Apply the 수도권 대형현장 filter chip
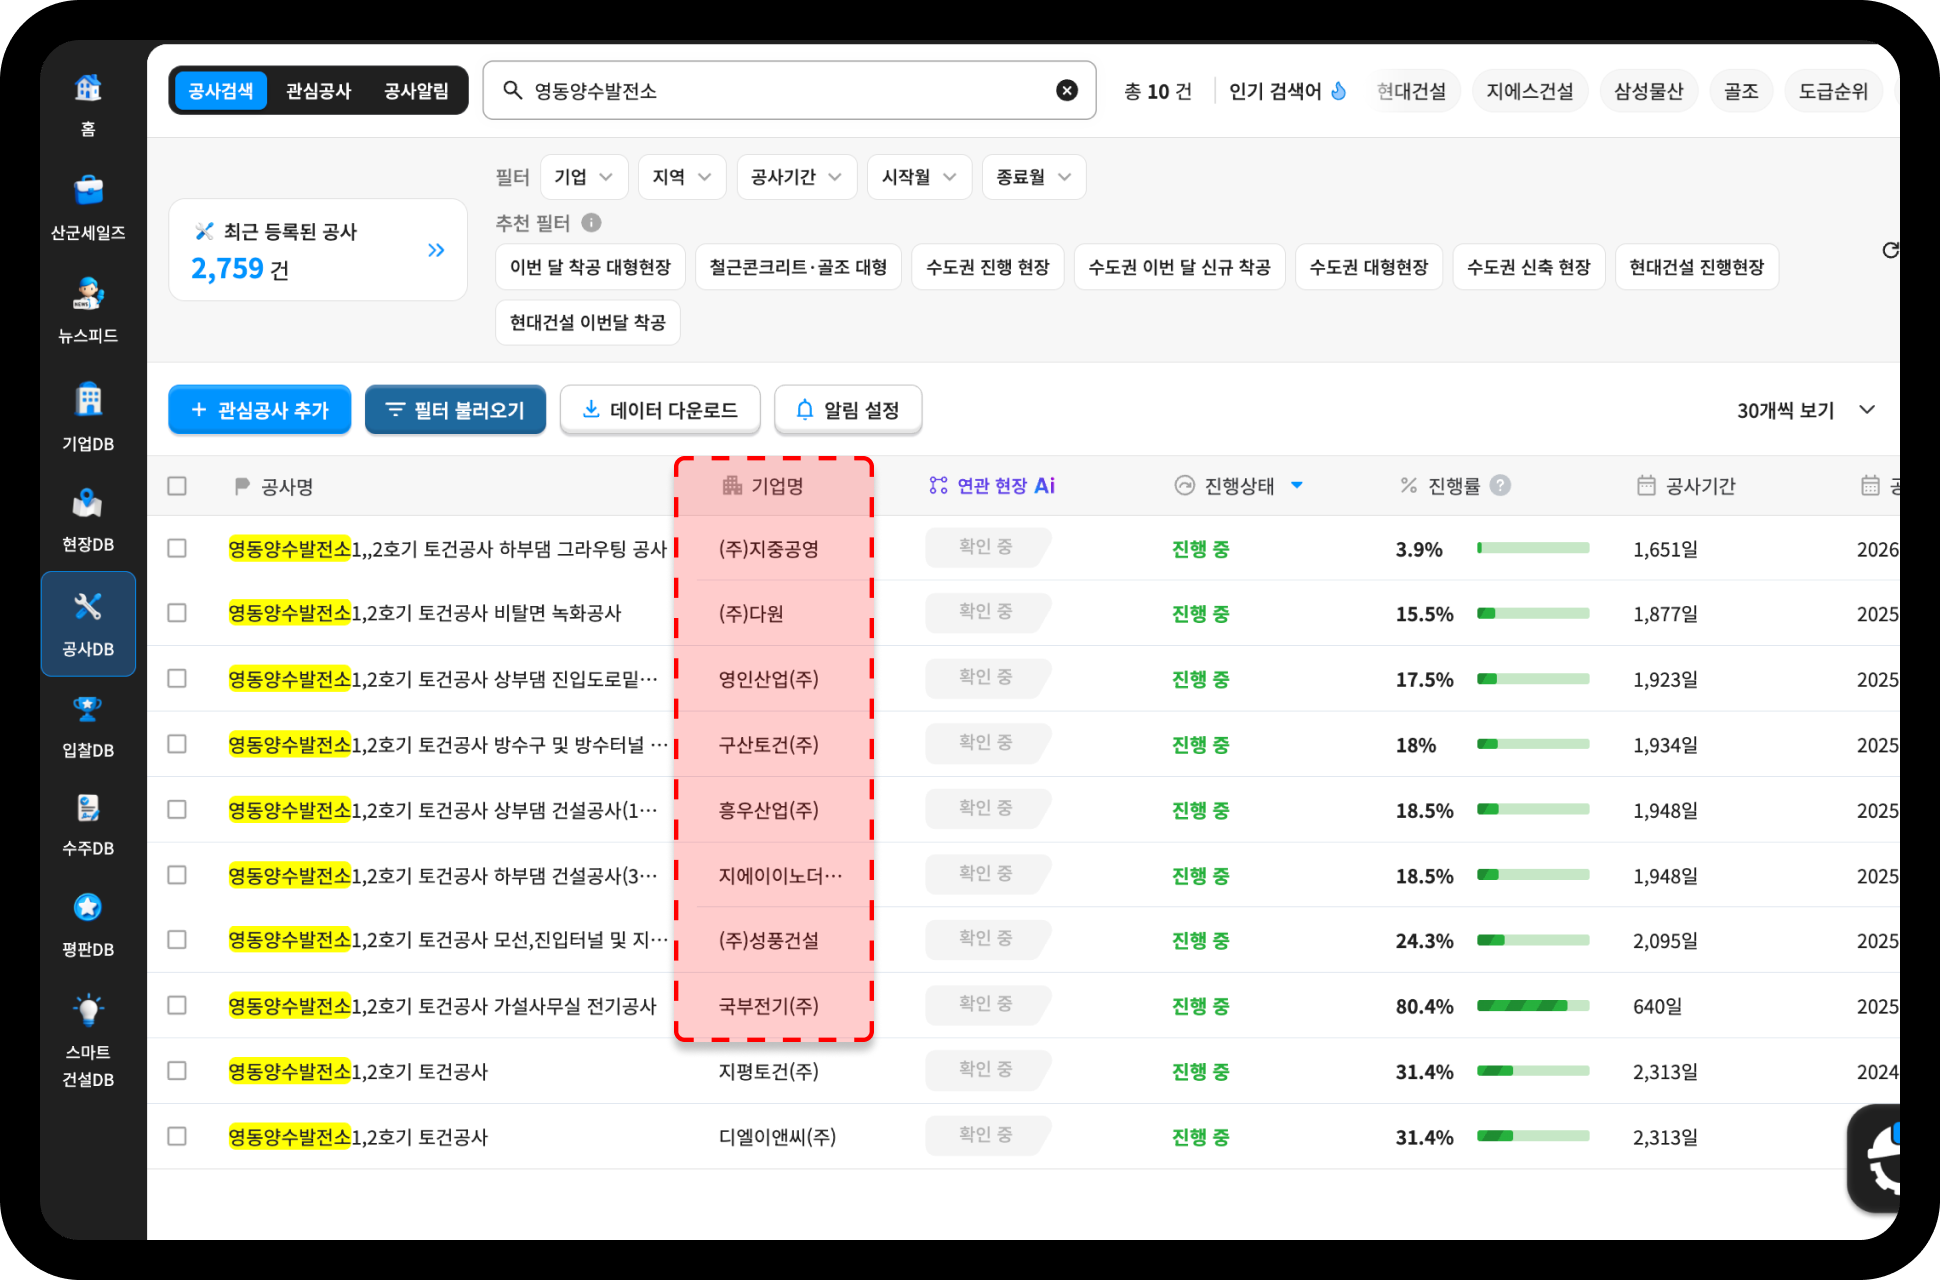This screenshot has width=1940, height=1280. point(1369,267)
